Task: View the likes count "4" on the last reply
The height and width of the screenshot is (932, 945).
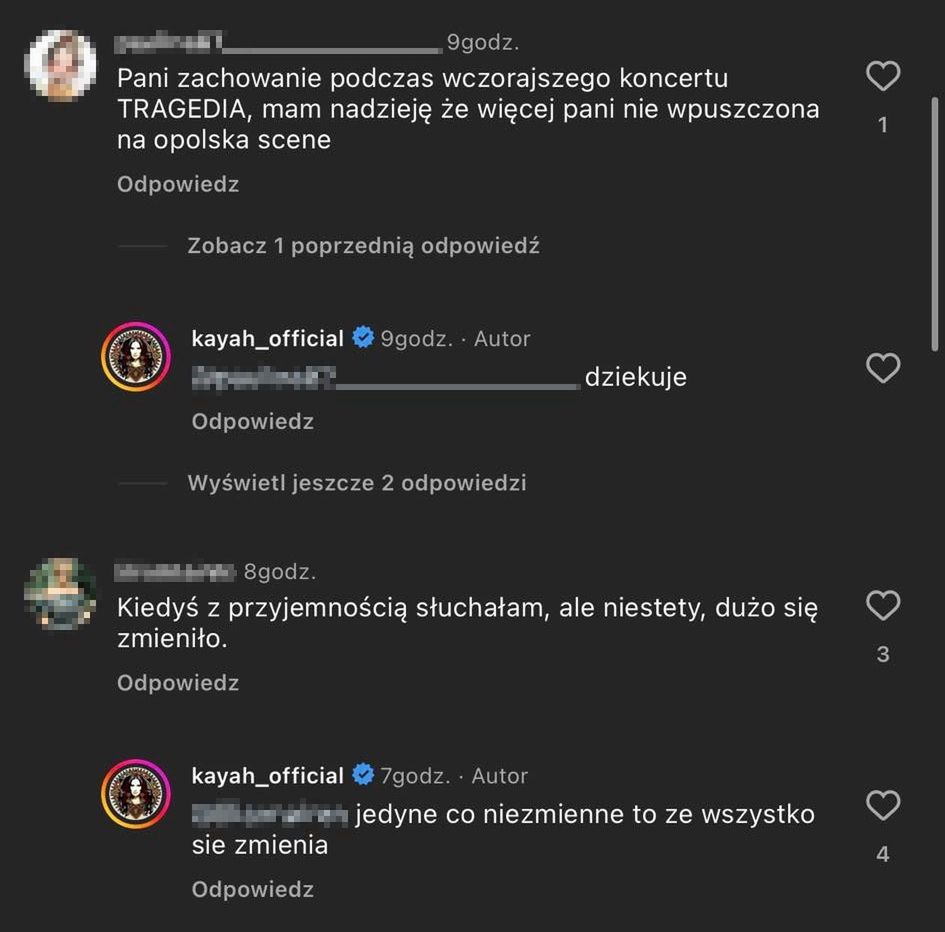Action: coord(882,855)
